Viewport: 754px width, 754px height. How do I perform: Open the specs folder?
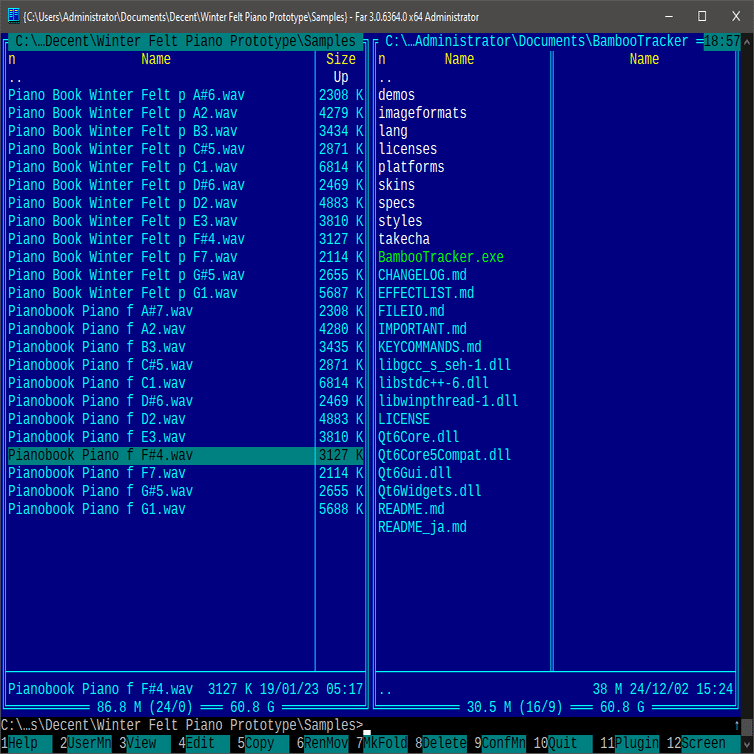click(396, 203)
